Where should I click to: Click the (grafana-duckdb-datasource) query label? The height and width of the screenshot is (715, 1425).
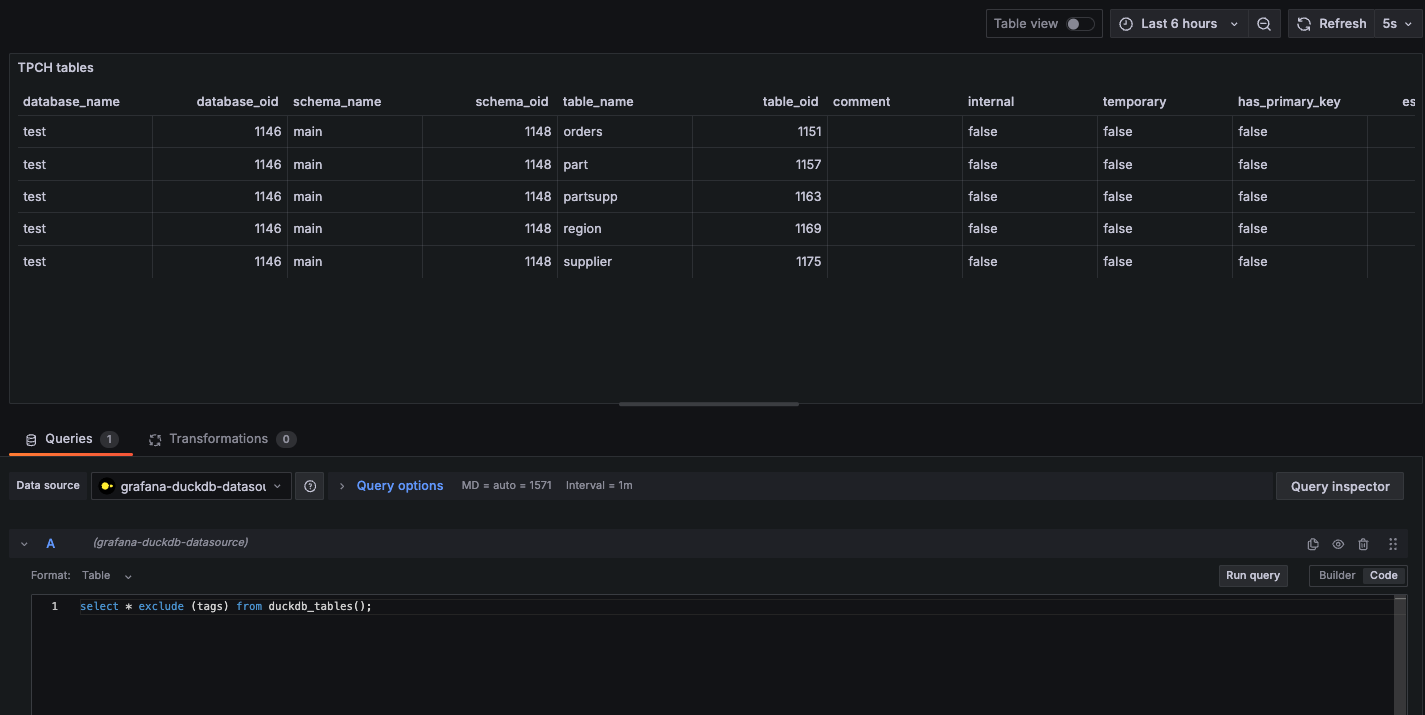click(170, 543)
